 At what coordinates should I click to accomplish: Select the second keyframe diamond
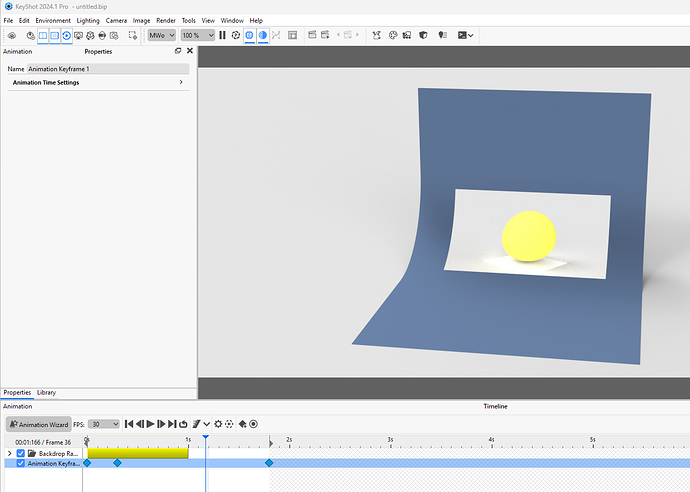(117, 463)
